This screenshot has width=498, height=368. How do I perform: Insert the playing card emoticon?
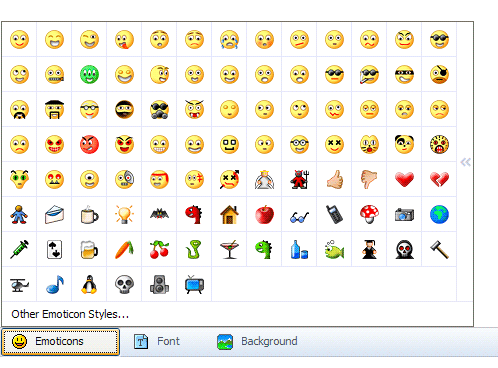pos(54,249)
